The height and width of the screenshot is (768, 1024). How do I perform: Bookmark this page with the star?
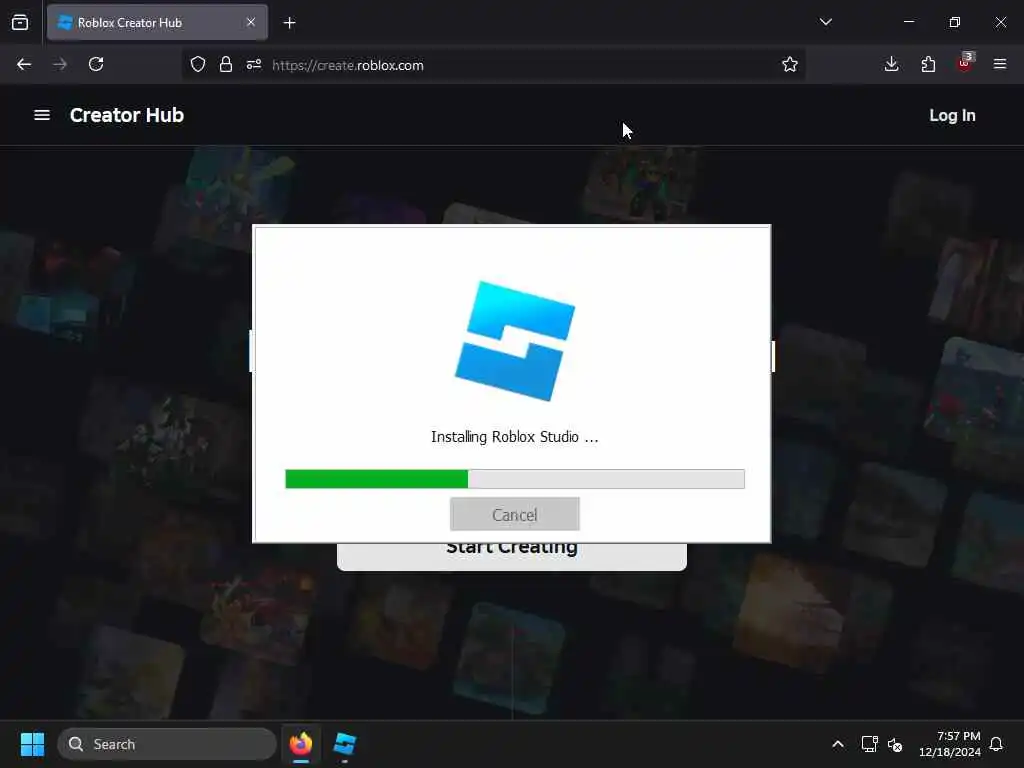(790, 64)
